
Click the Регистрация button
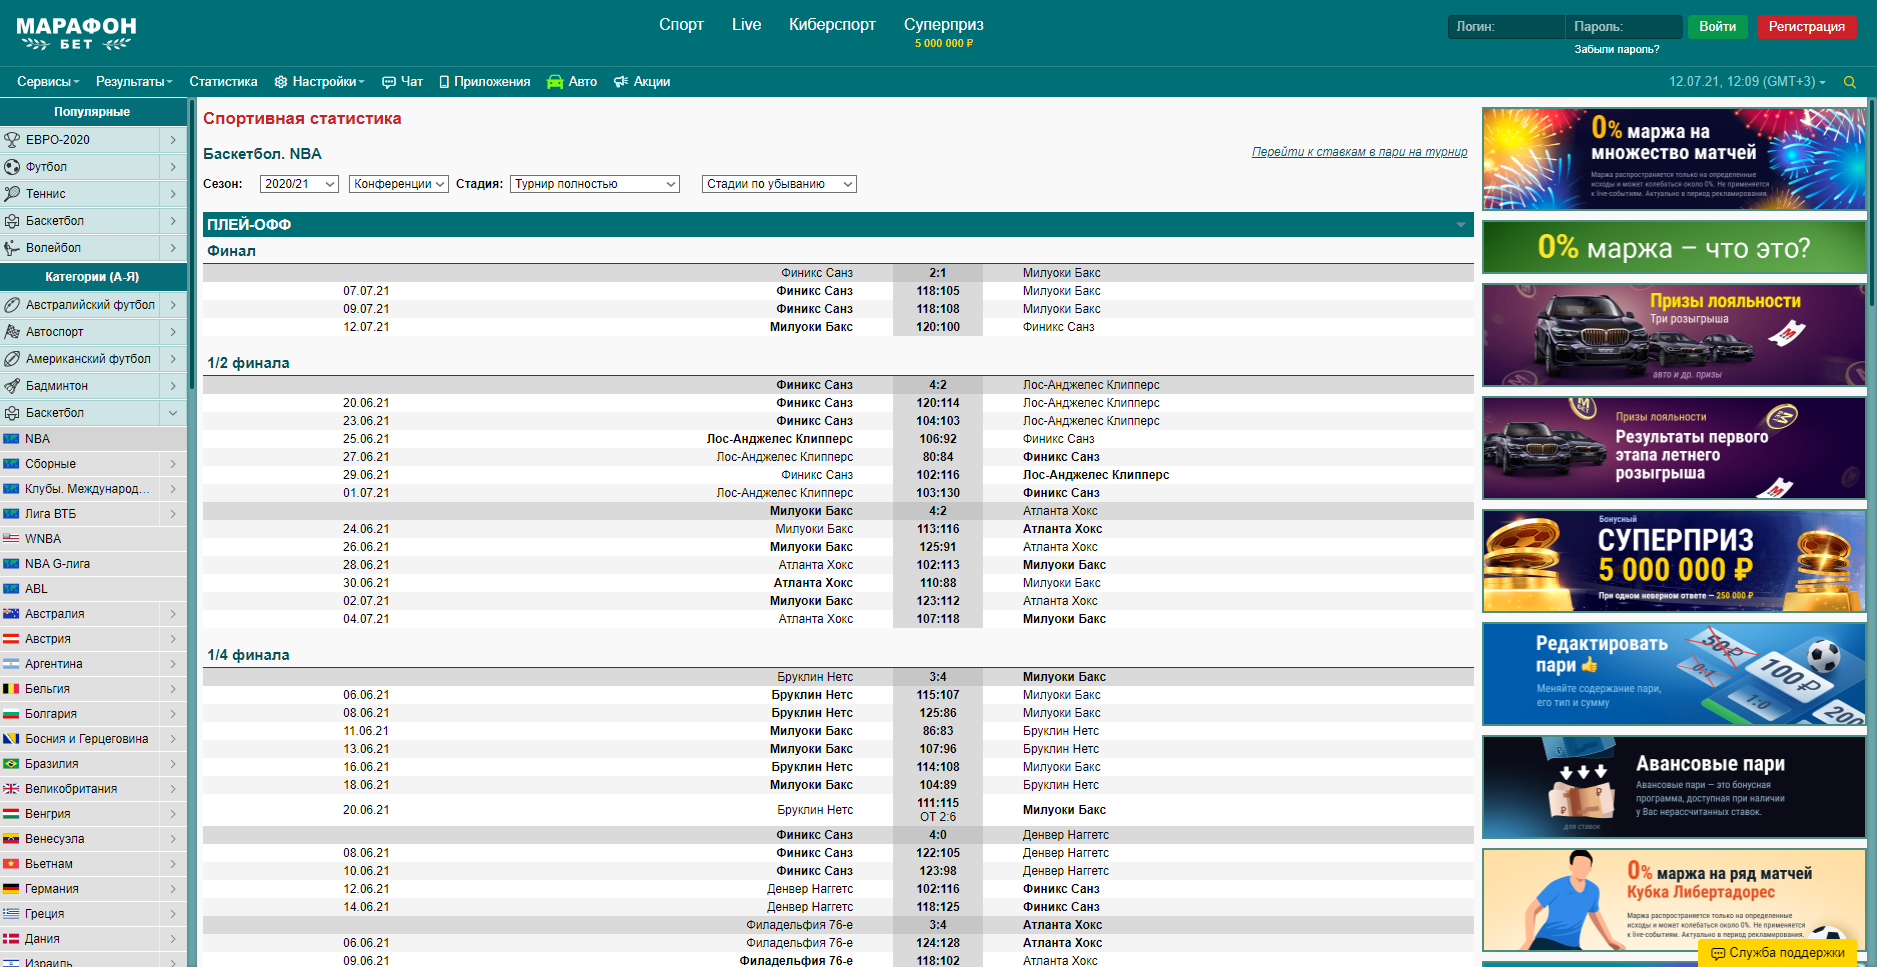coord(1807,27)
